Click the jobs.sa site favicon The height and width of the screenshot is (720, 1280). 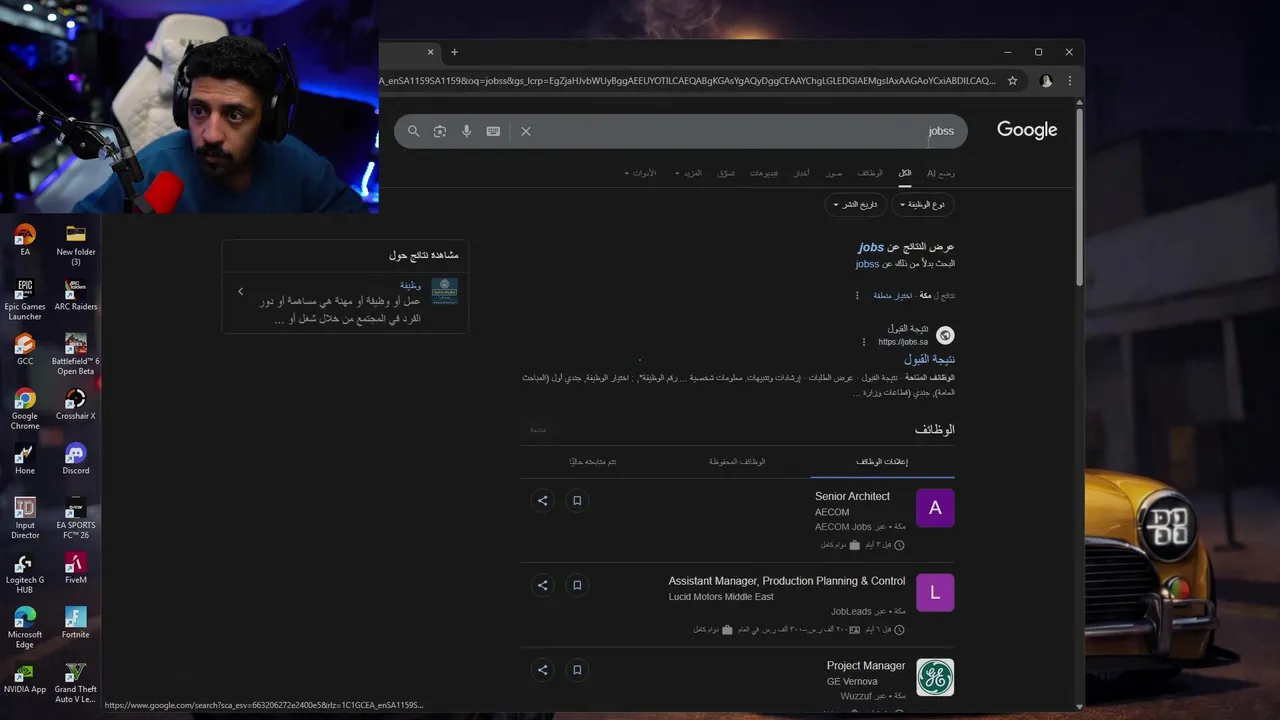[x=945, y=335]
